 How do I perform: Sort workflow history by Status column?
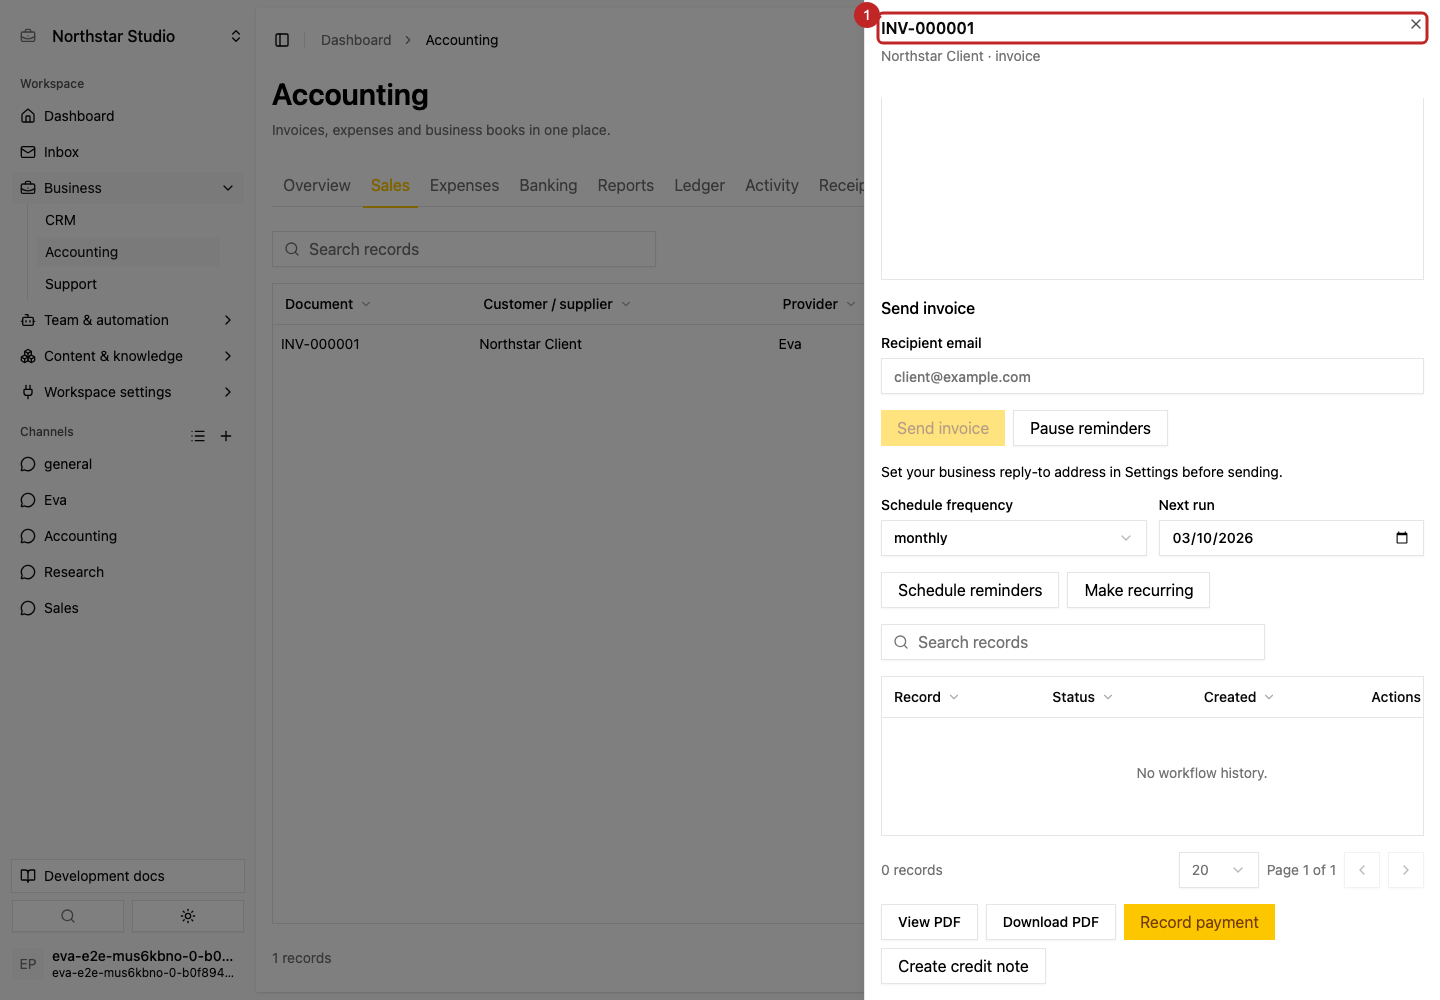(x=1082, y=697)
